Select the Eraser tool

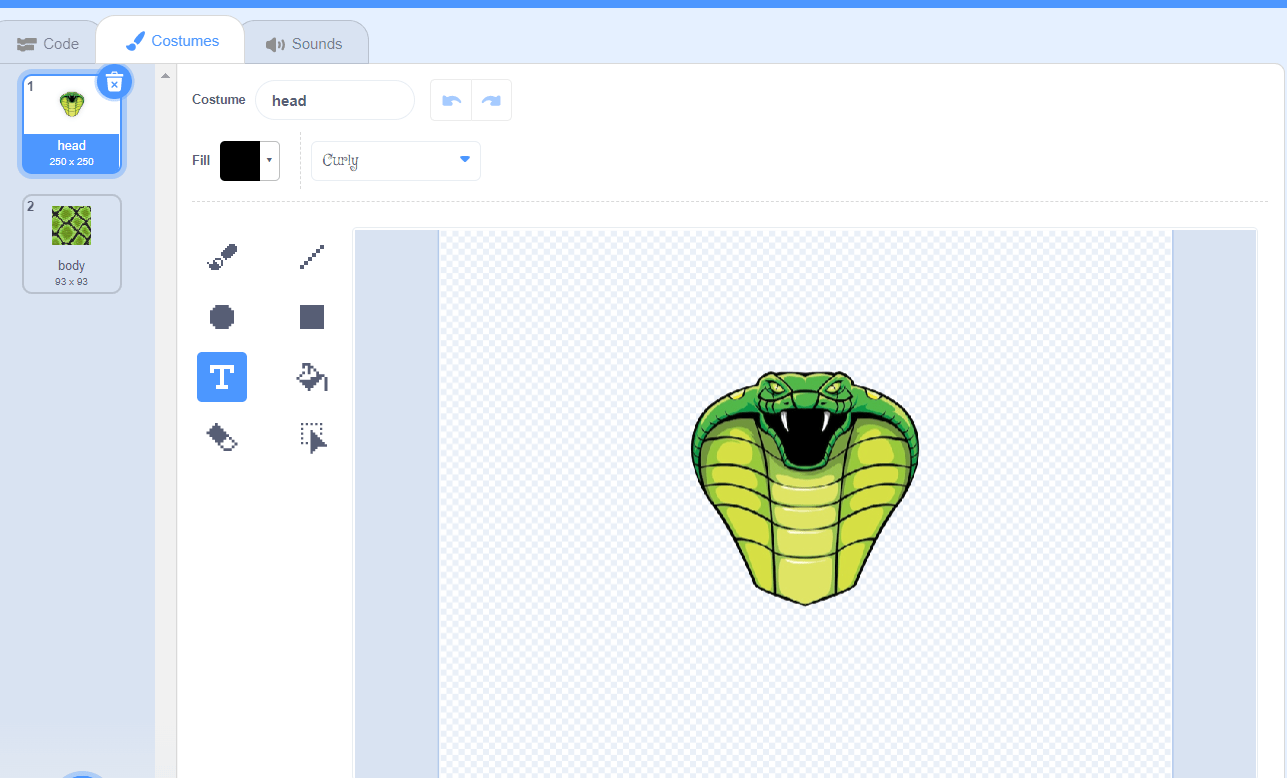tap(222, 437)
